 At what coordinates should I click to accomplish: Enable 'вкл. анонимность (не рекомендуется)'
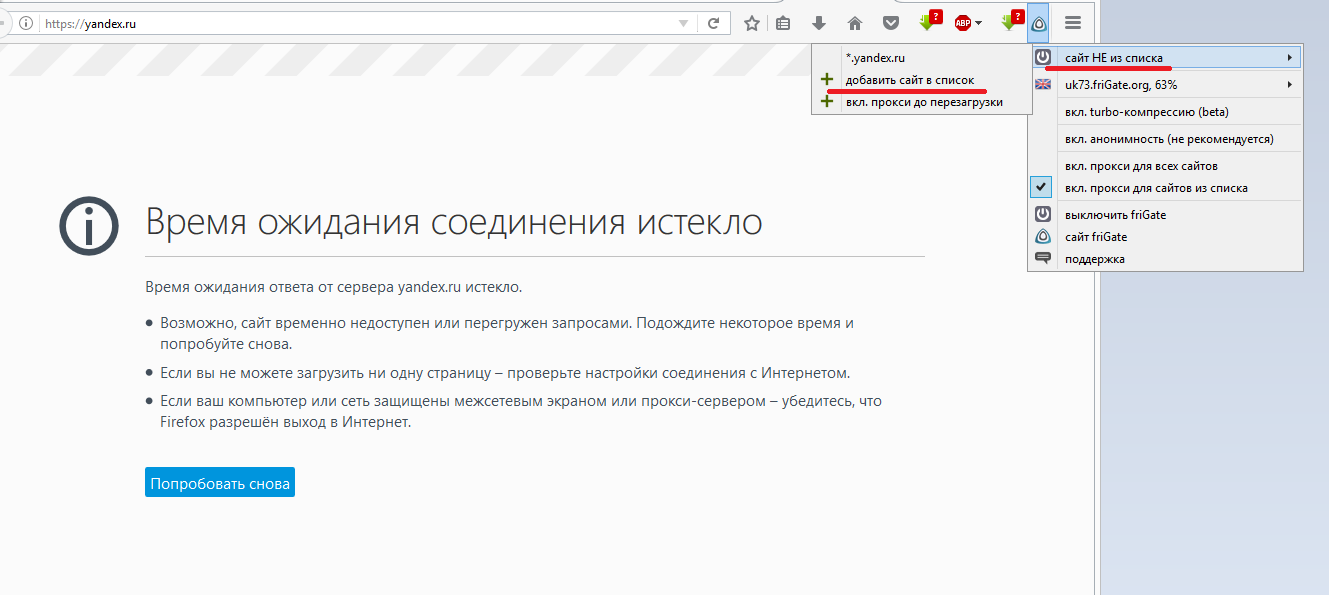point(1166,139)
